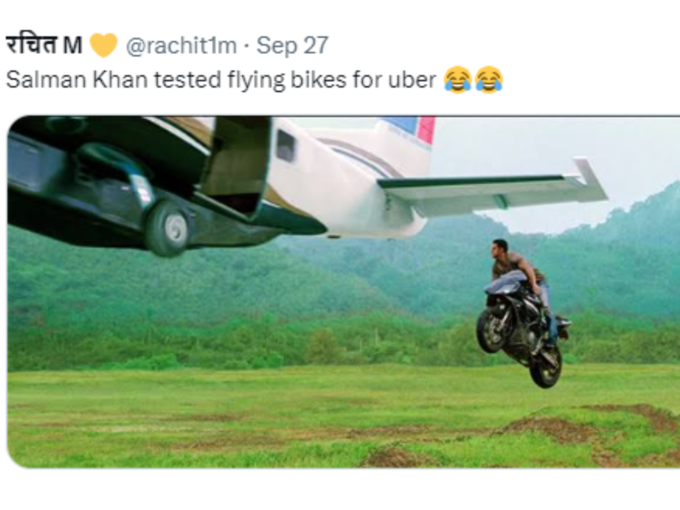Screen dimensions: 680x510
Task: Open the रचित M profile name
Action: point(44,45)
